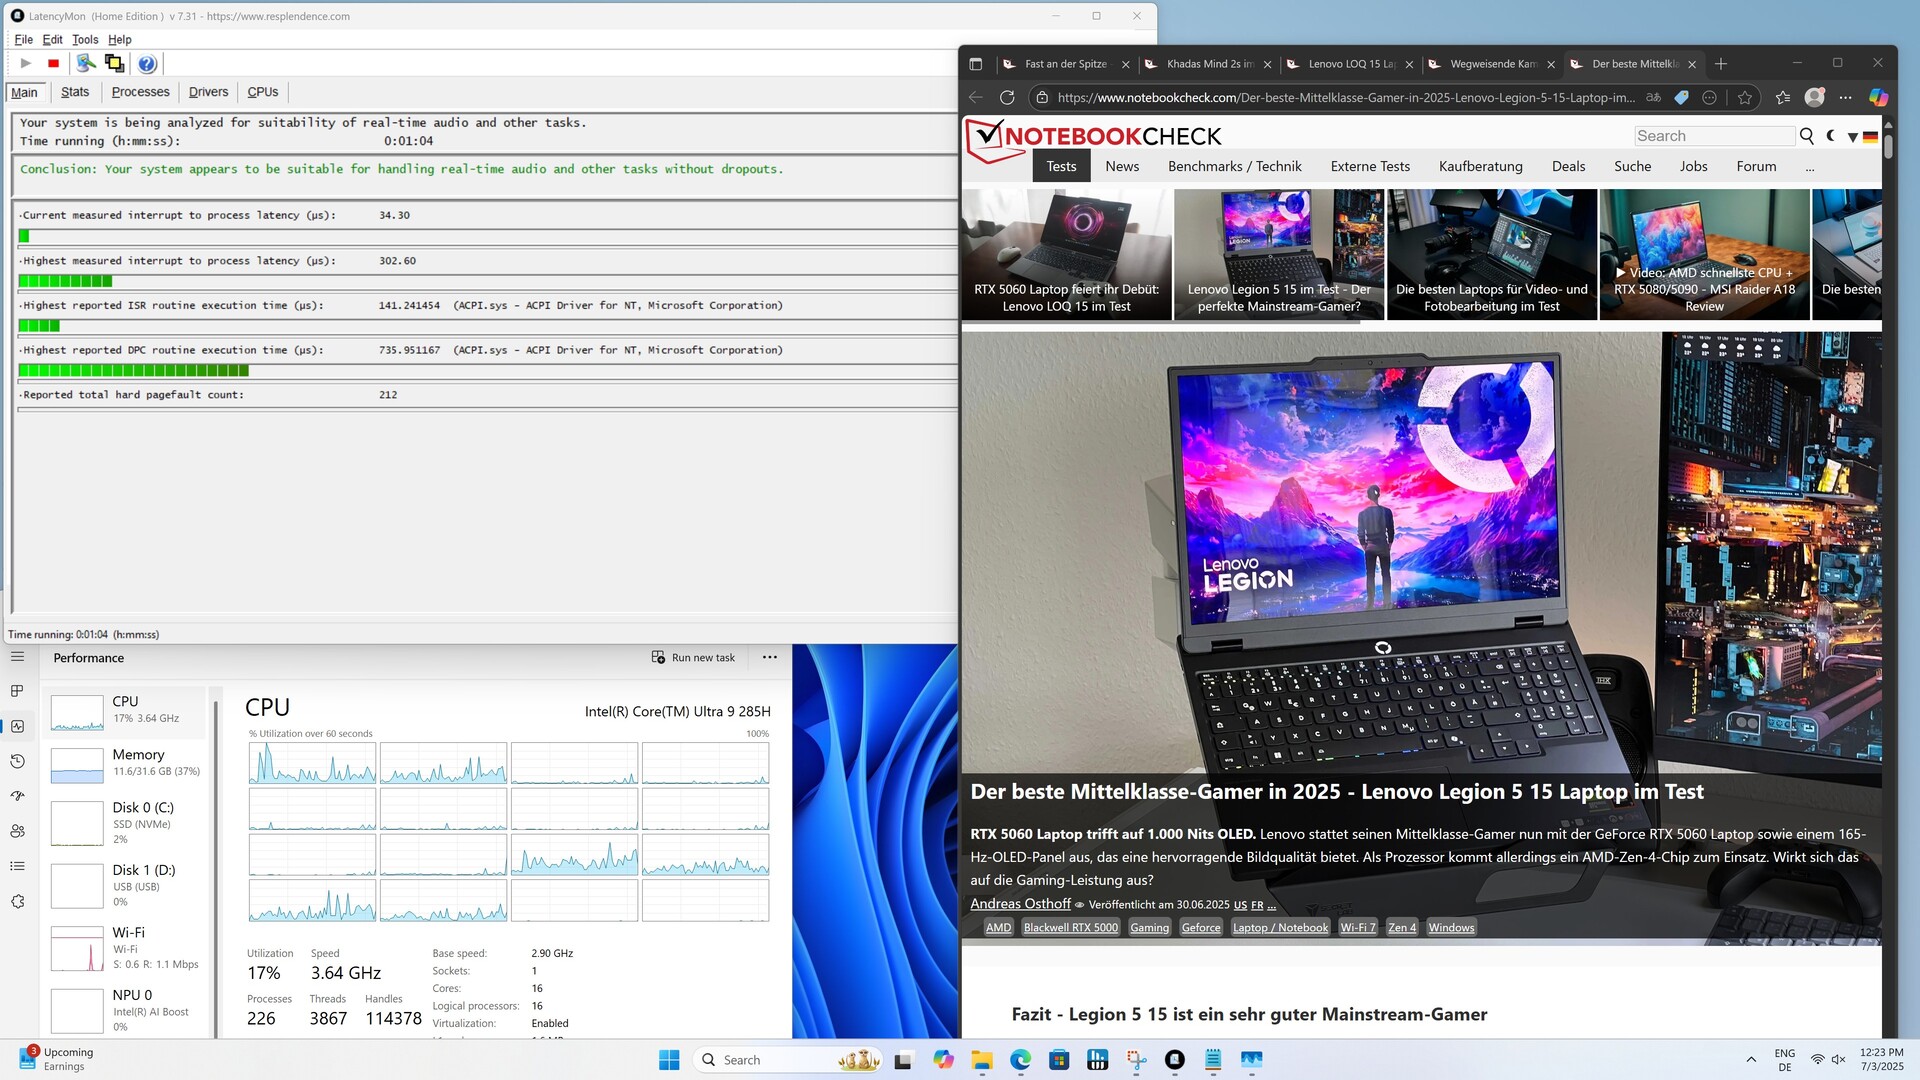This screenshot has height=1080, width=1920.
Task: Open Task Manager three-dot more options
Action: [x=769, y=657]
